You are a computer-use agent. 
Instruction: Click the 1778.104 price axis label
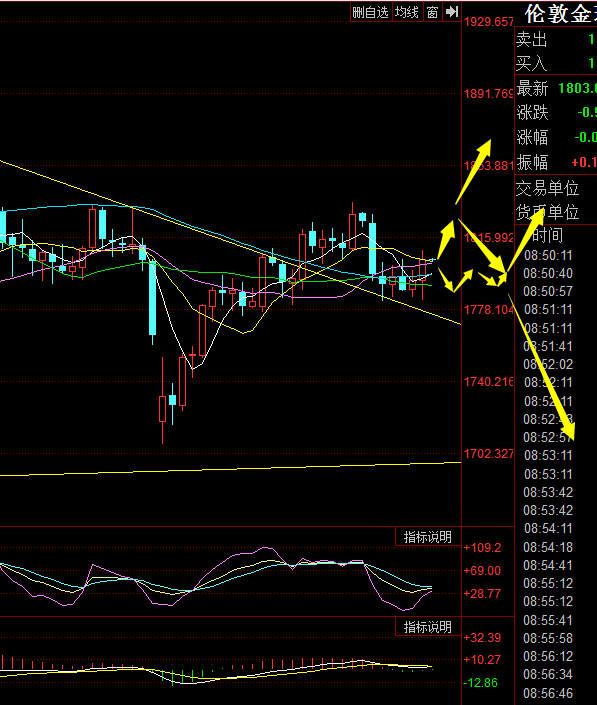pyautogui.click(x=489, y=309)
